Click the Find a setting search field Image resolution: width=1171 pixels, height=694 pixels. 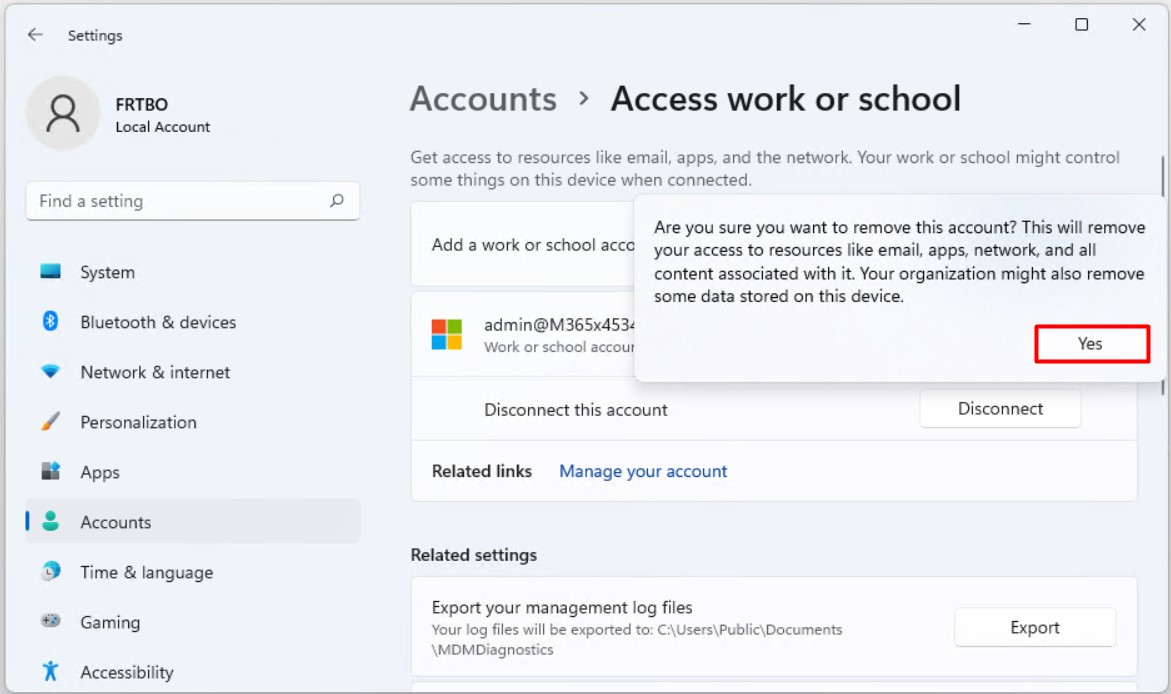(193, 201)
